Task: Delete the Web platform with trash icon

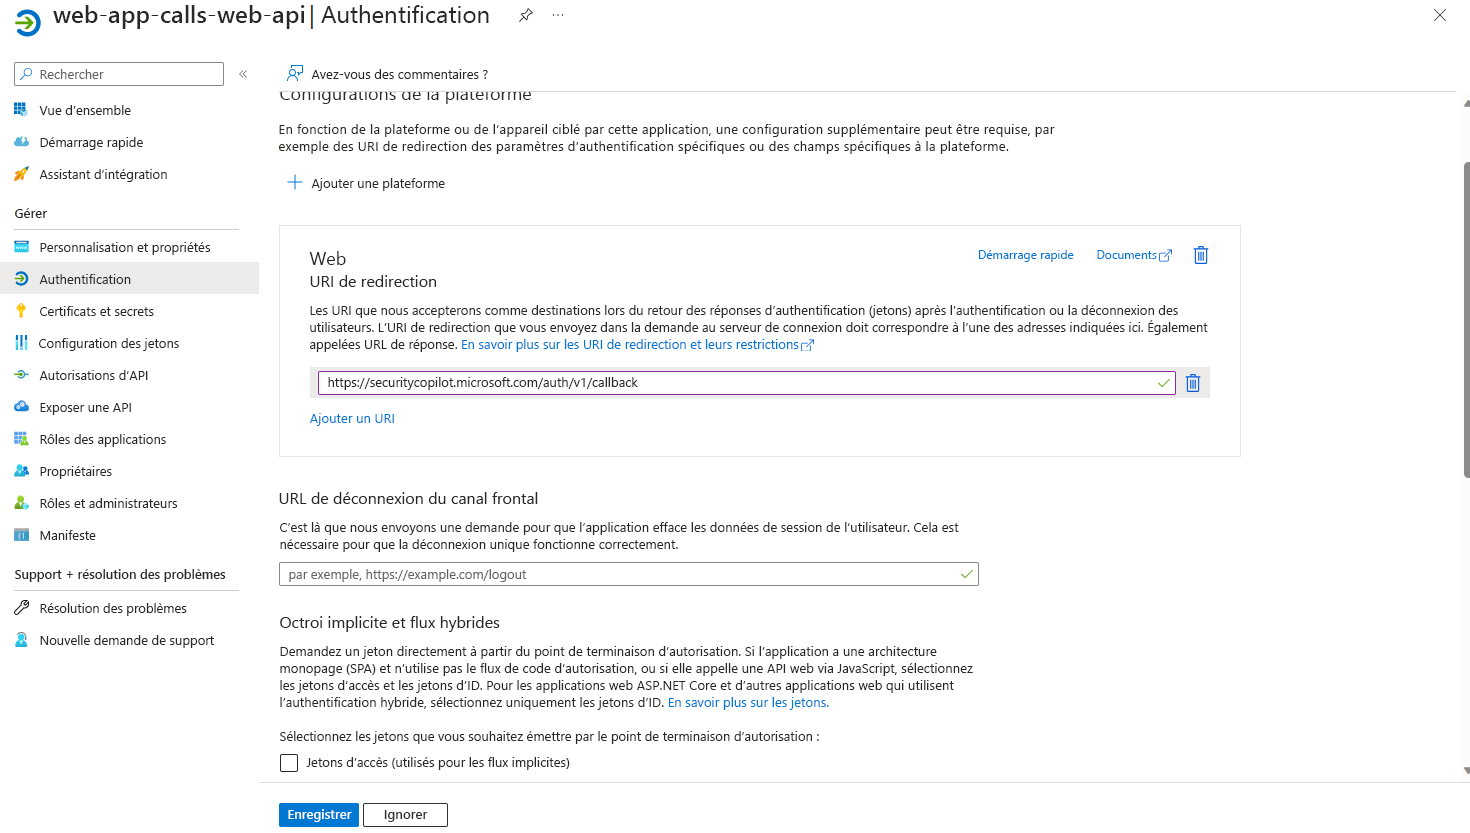Action: click(1200, 255)
